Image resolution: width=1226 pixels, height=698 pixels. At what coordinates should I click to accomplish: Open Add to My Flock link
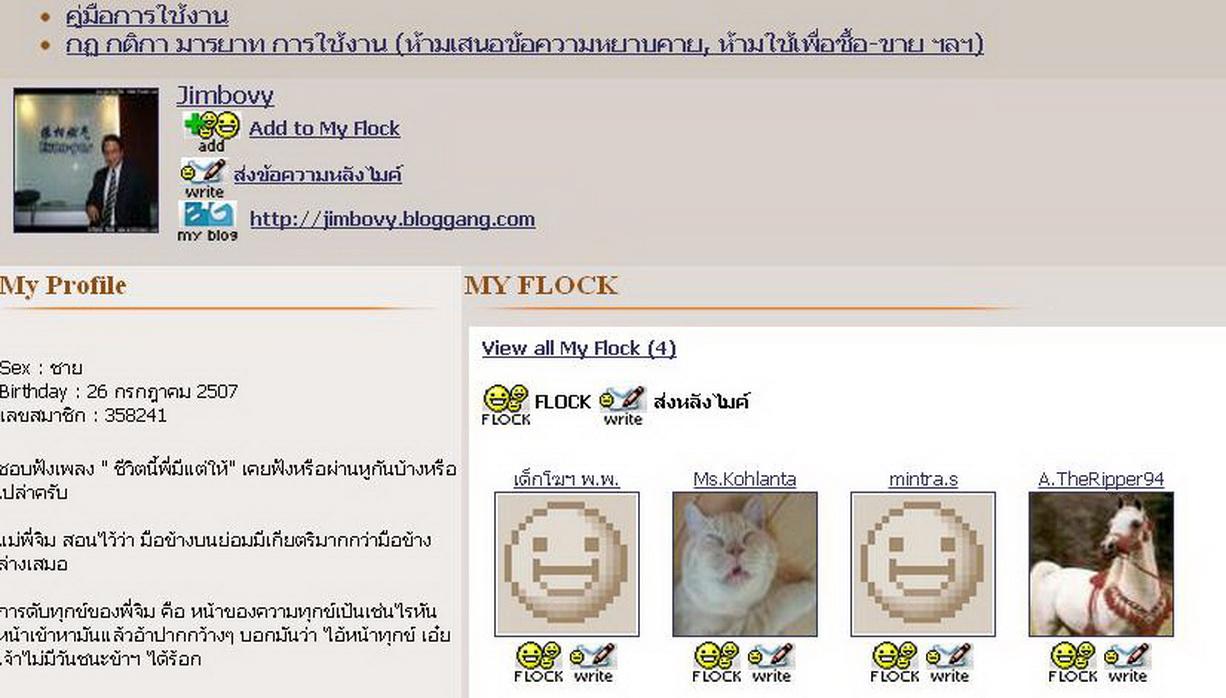click(x=324, y=128)
